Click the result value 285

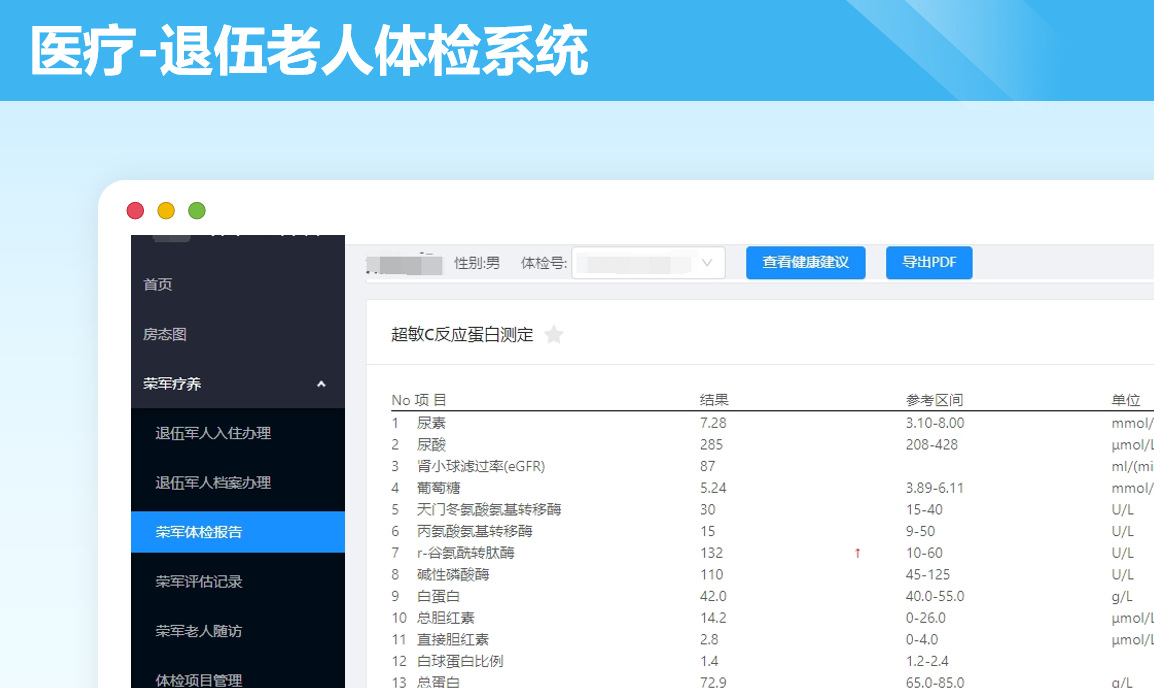[x=712, y=444]
